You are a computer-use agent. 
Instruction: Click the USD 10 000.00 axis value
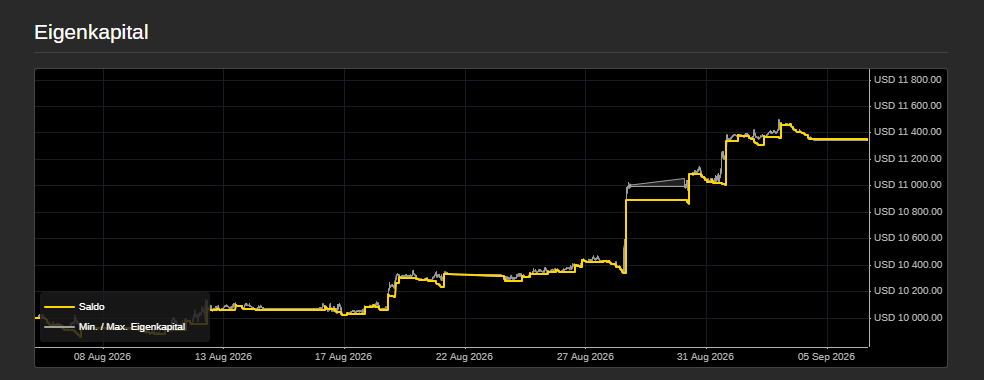908,317
